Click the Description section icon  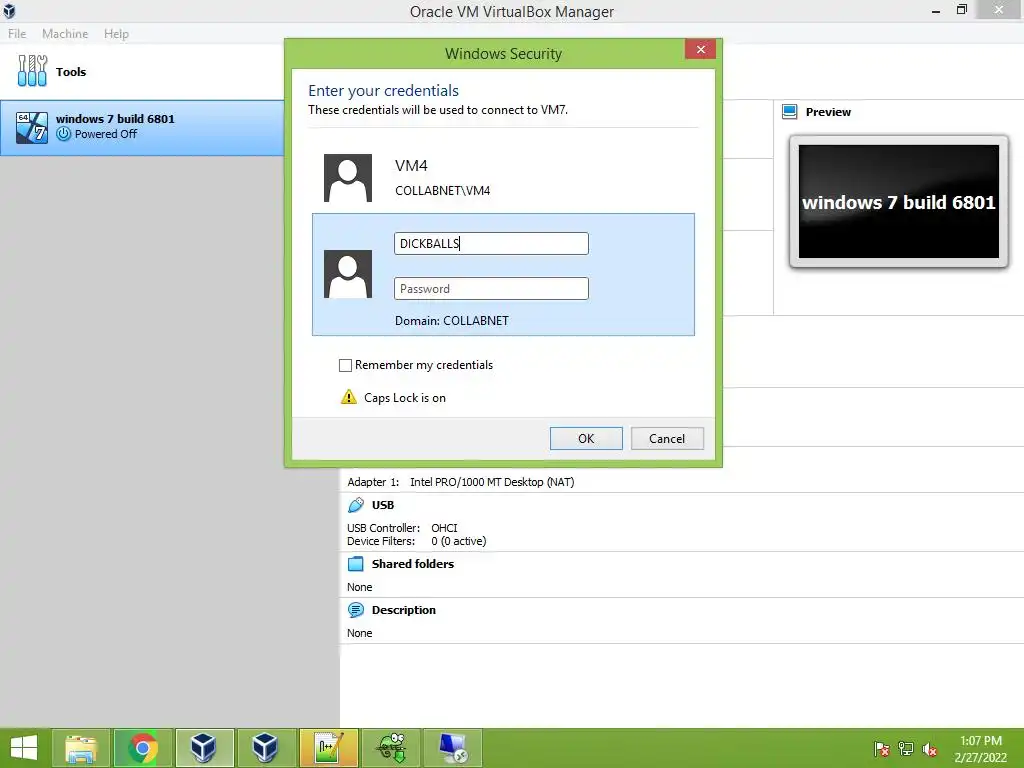click(x=356, y=610)
